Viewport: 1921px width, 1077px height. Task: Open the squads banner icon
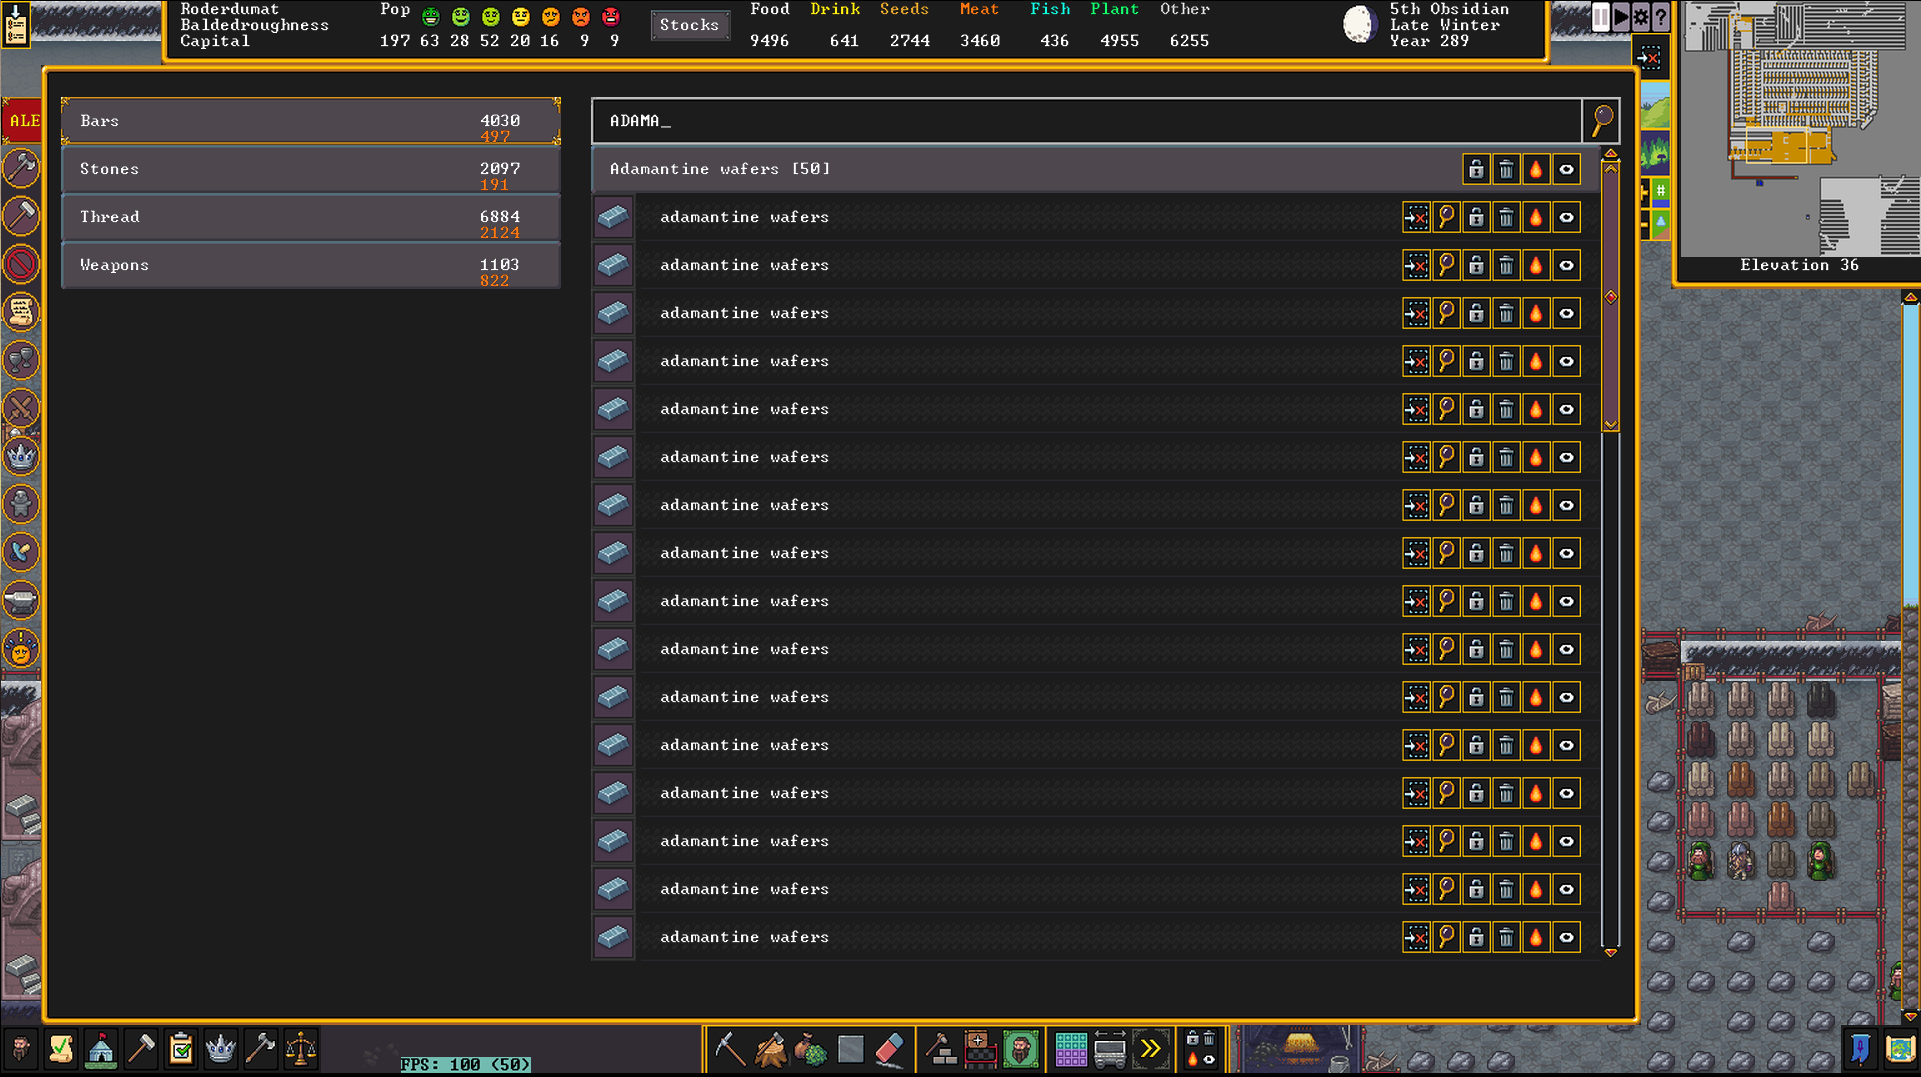1860,1049
